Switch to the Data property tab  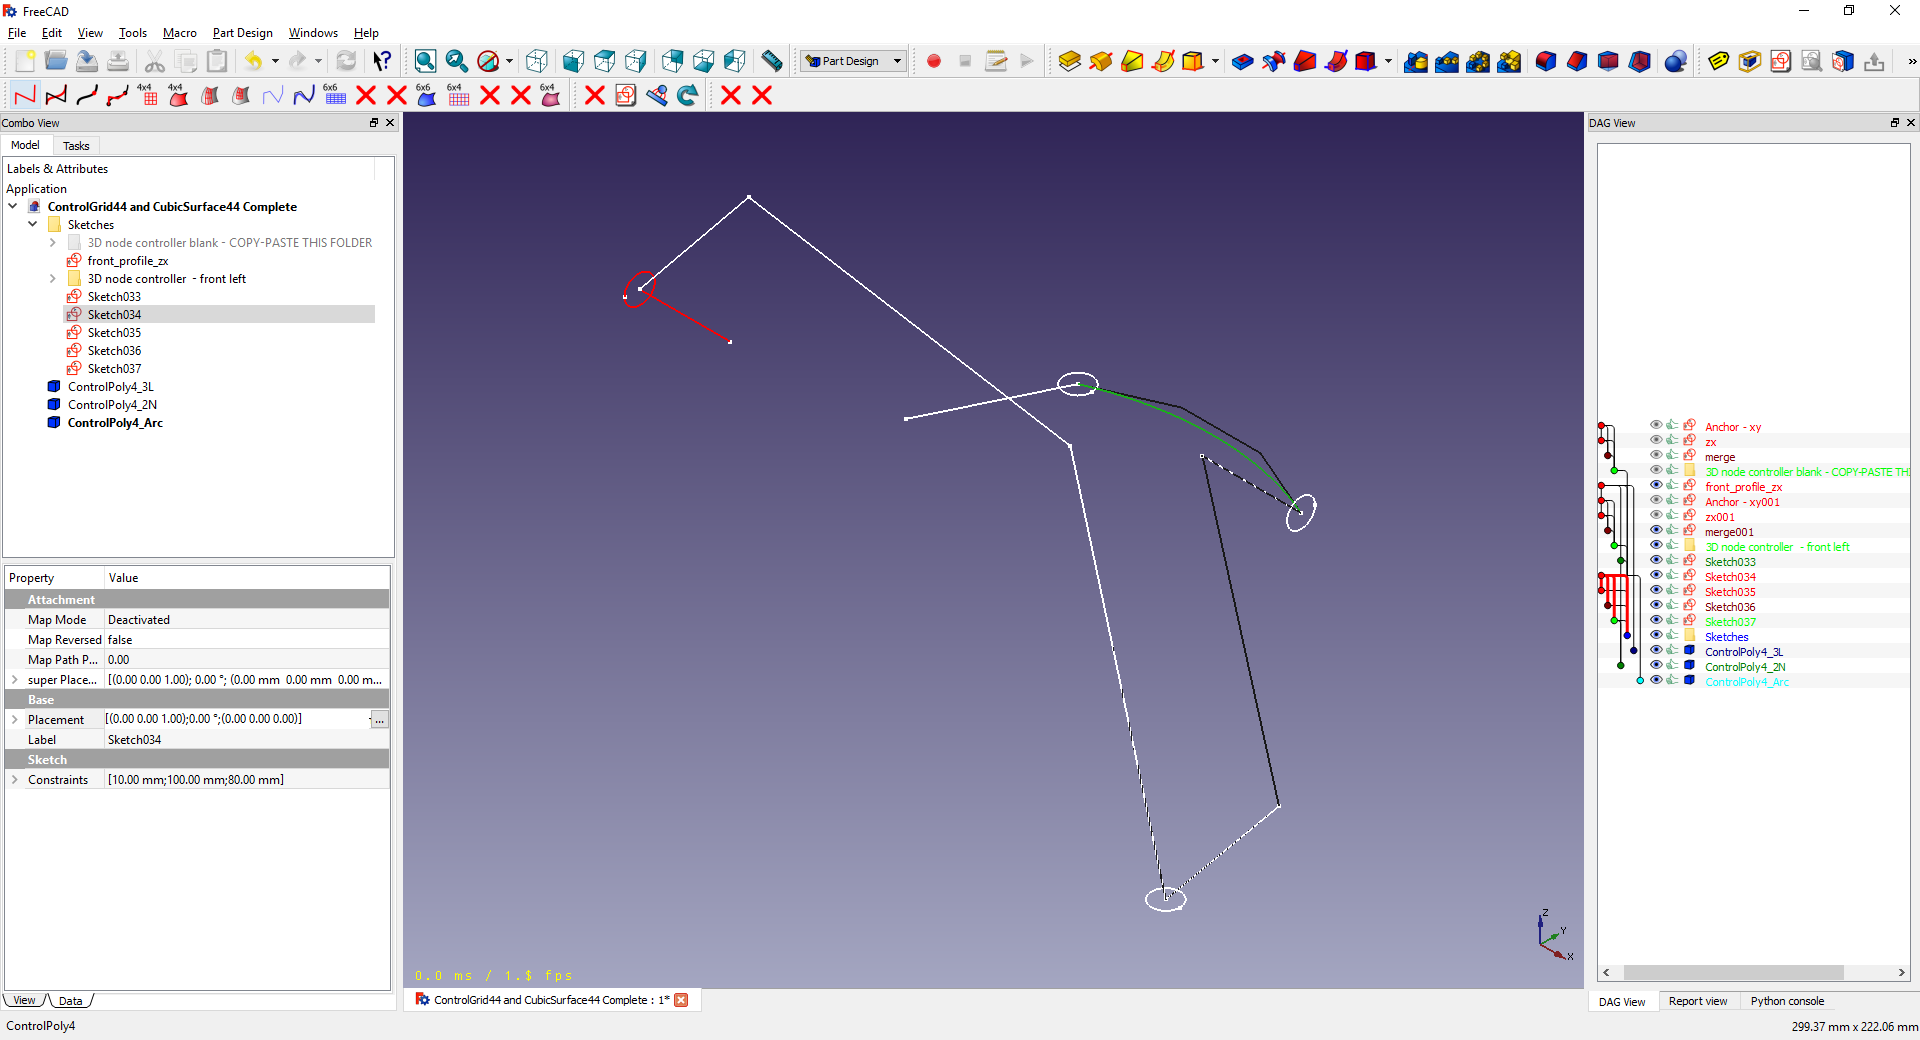[70, 1001]
